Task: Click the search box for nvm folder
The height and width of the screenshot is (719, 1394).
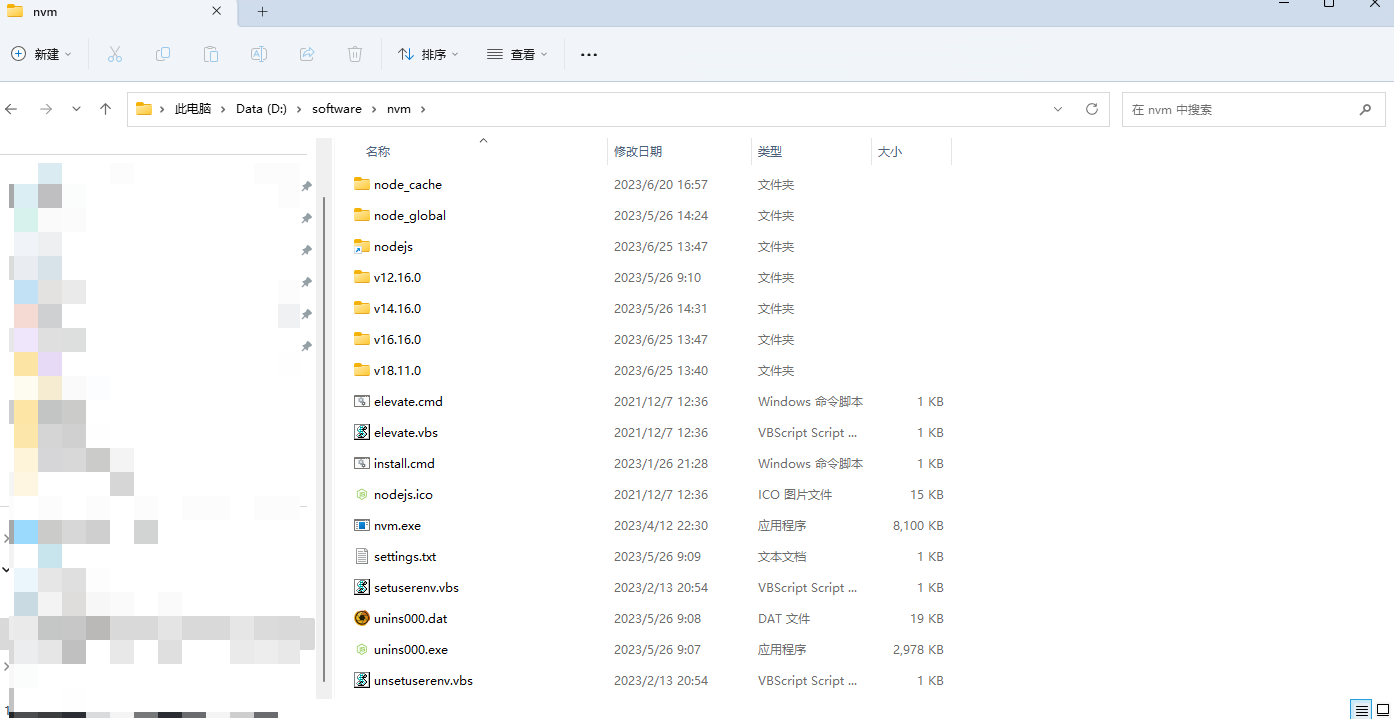Action: click(1240, 109)
